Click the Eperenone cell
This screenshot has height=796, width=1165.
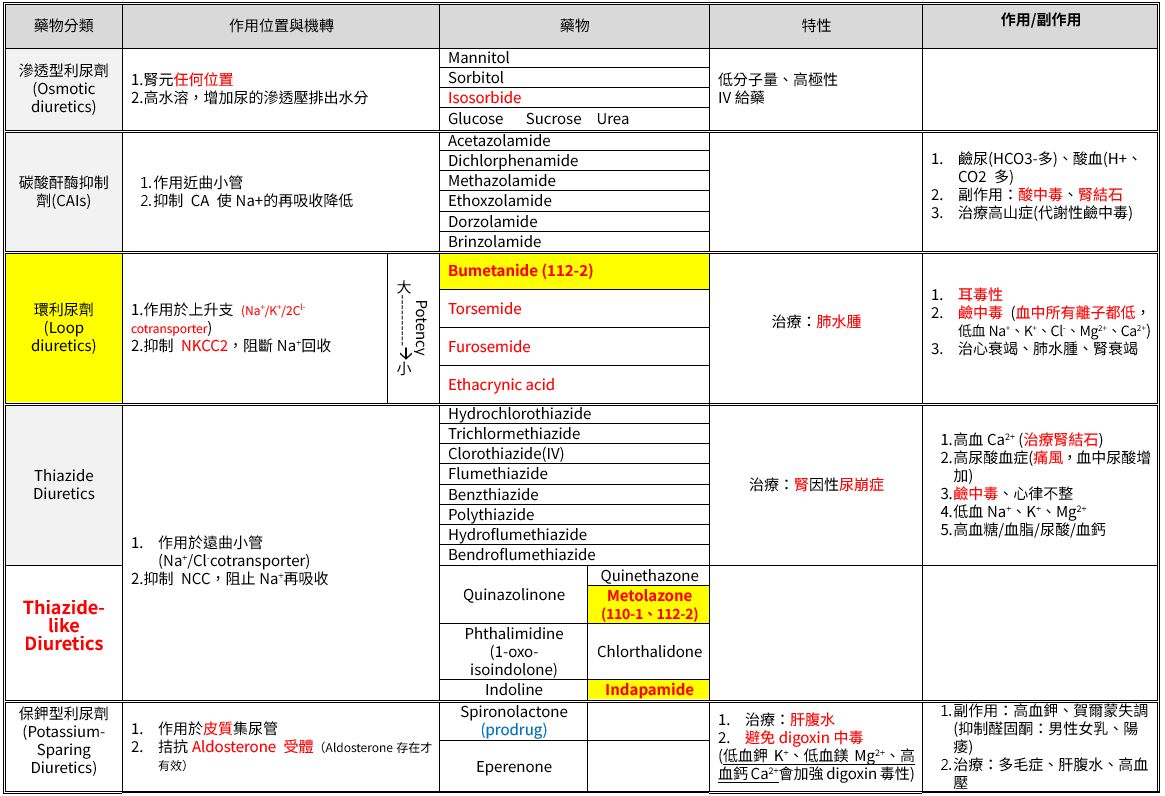514,767
